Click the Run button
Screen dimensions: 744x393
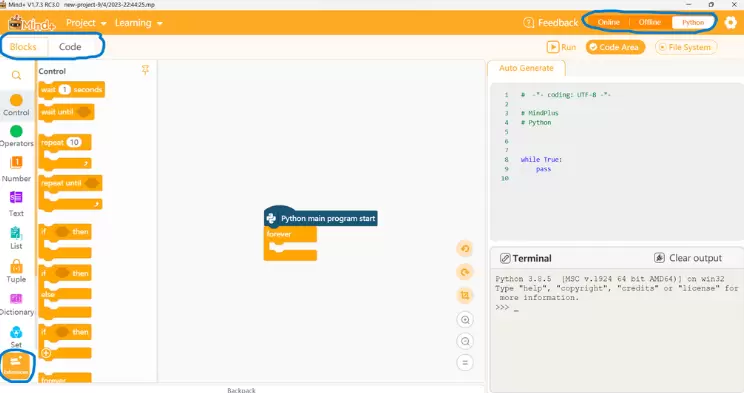pos(561,47)
